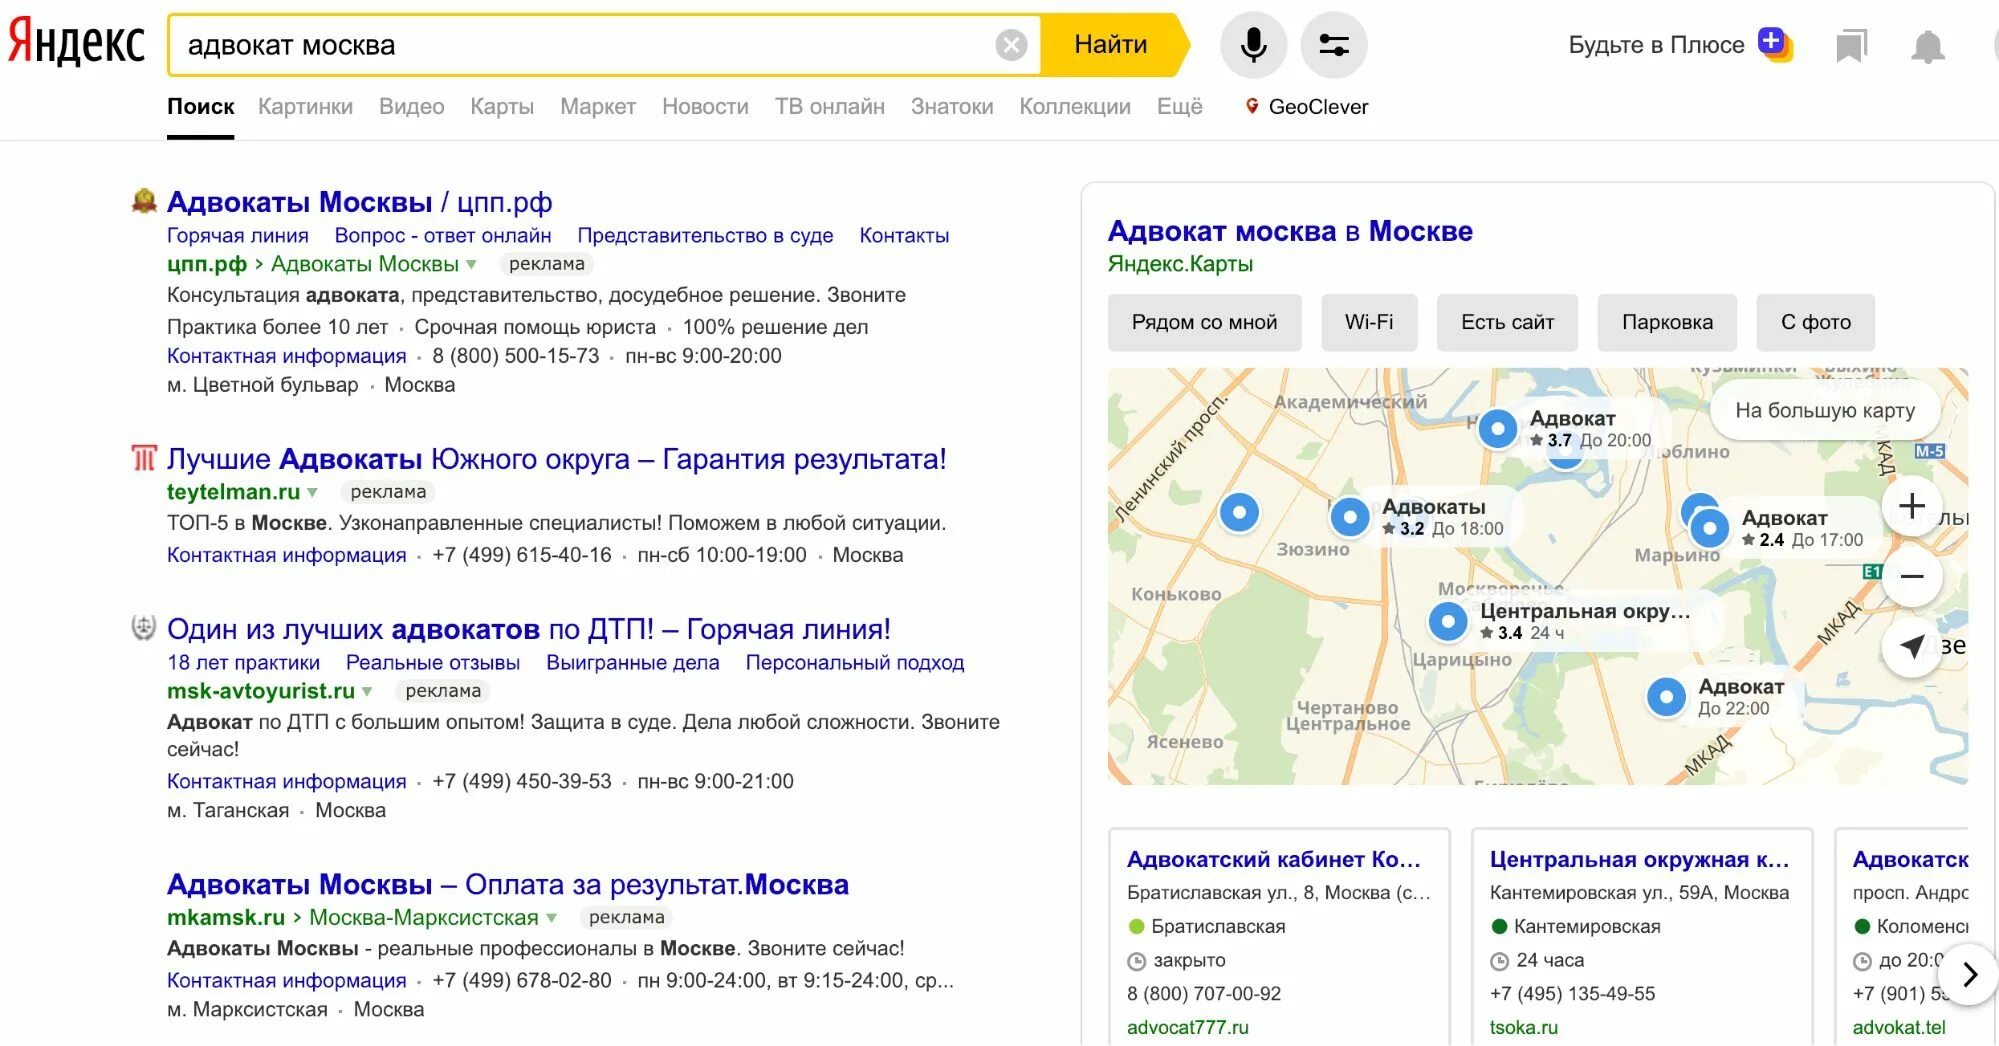Switch to the Карты tab
1999x1046 pixels.
pyautogui.click(x=502, y=106)
